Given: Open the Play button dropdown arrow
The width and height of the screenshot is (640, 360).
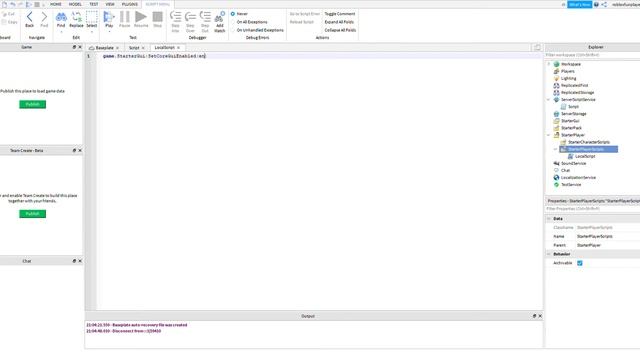Looking at the screenshot, I should [x=109, y=31].
